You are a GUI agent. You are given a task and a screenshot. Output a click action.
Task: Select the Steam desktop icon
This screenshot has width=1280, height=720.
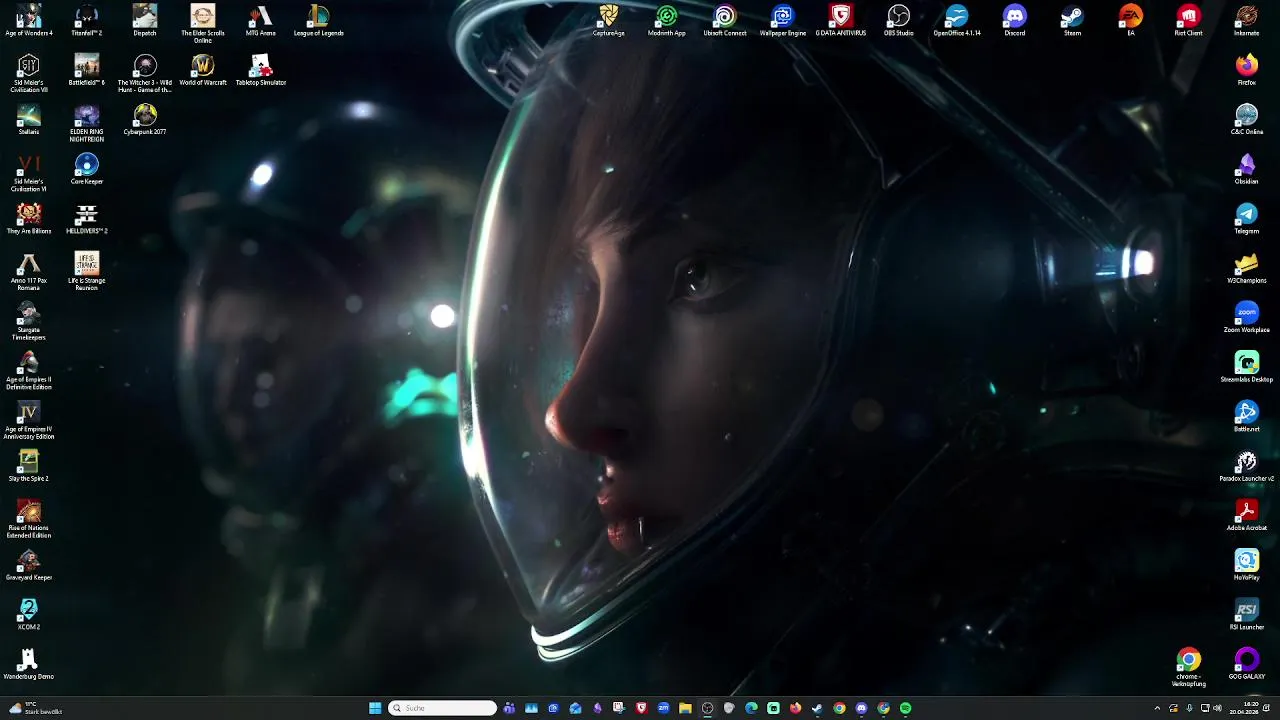pyautogui.click(x=1073, y=20)
